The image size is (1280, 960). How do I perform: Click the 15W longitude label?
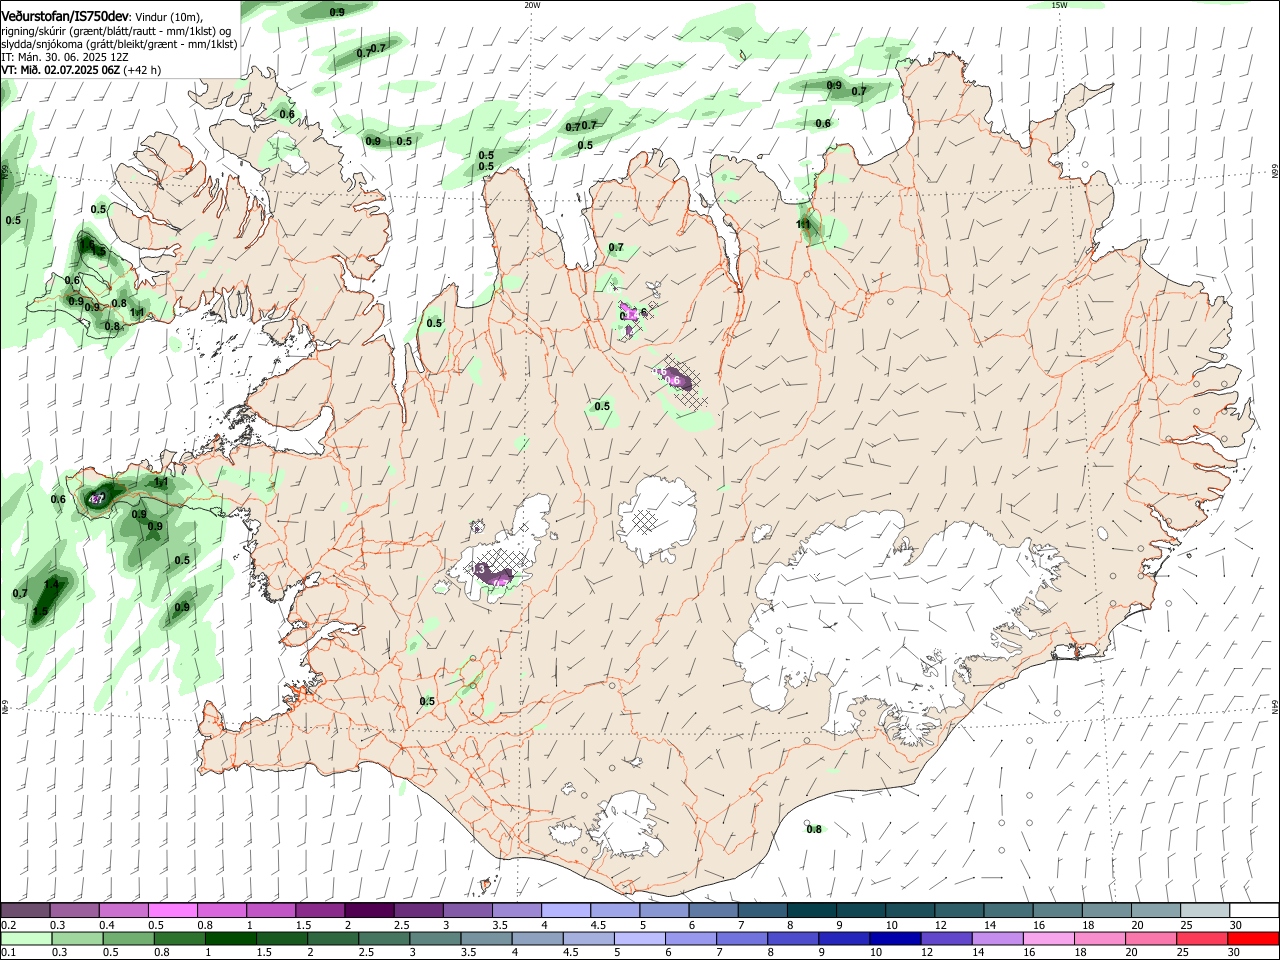click(1059, 5)
